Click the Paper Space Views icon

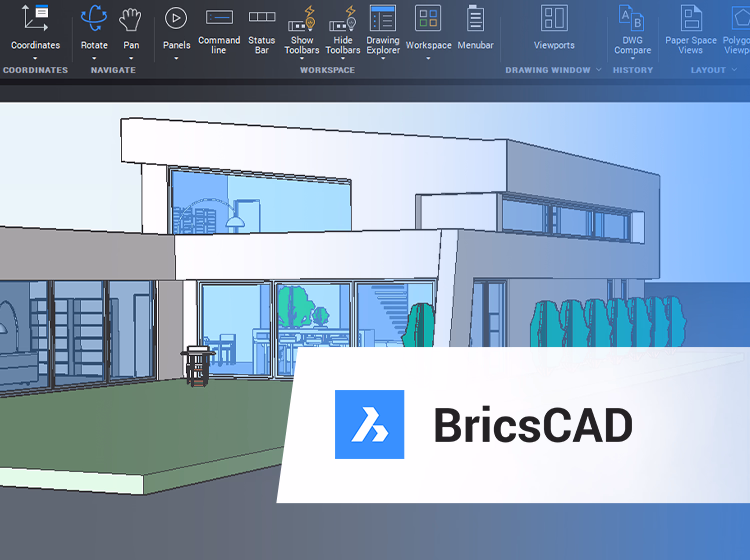pos(691,18)
